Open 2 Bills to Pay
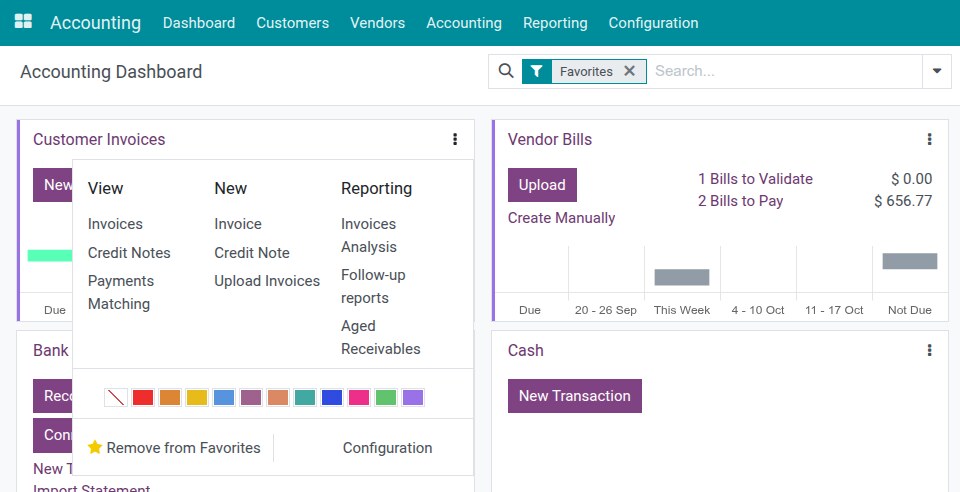 (x=741, y=201)
